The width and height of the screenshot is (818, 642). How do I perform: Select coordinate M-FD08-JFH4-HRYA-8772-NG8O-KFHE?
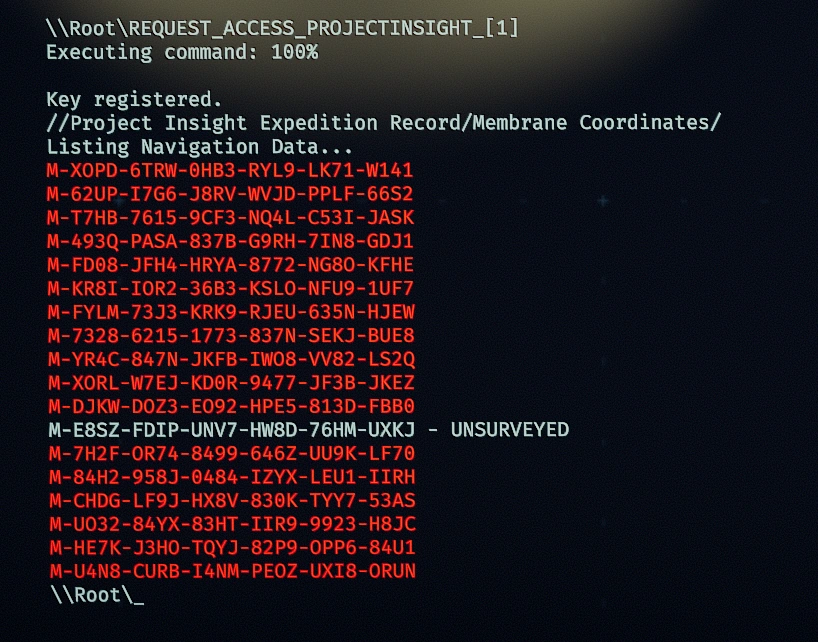[x=230, y=264]
